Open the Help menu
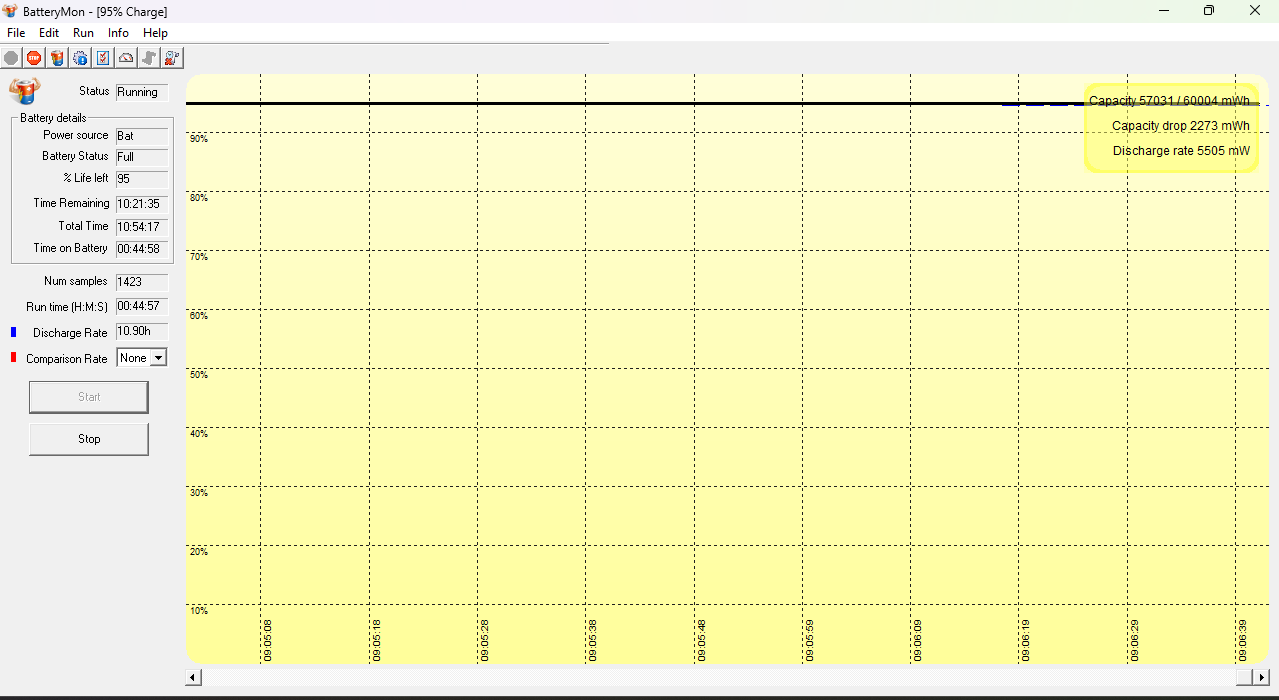 [x=155, y=33]
